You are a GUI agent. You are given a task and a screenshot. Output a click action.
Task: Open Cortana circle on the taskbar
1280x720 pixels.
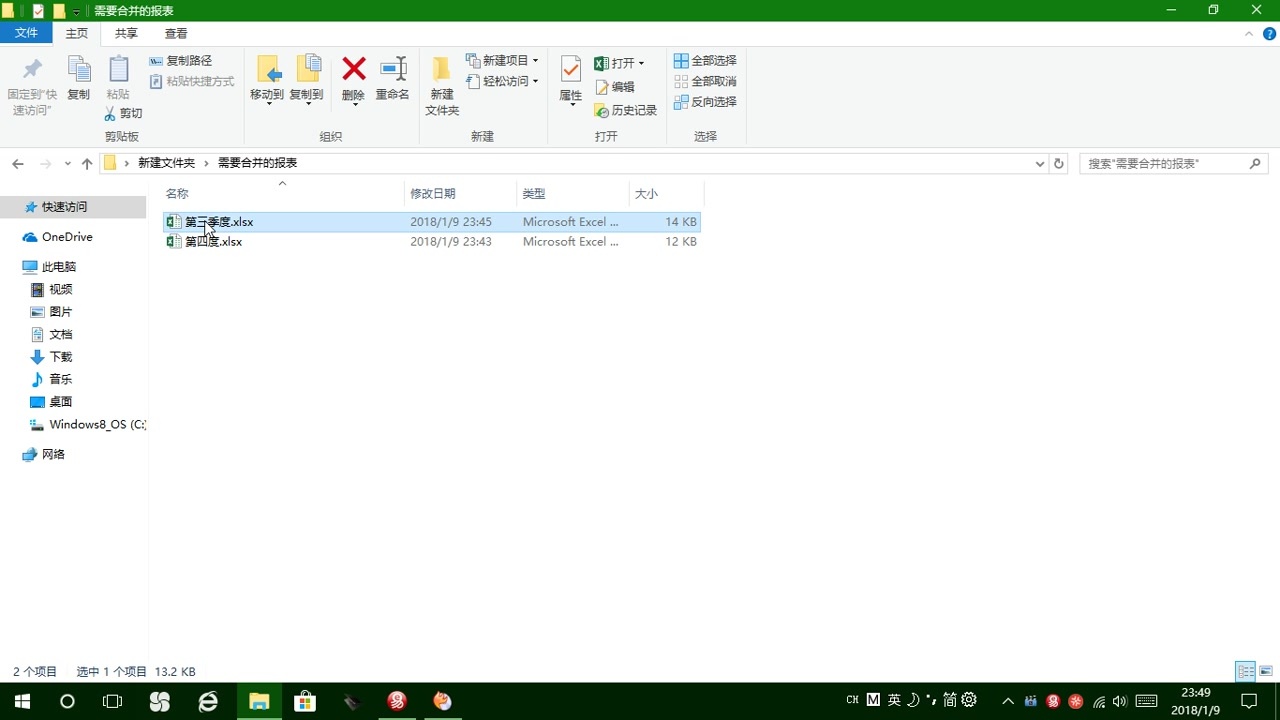point(67,701)
